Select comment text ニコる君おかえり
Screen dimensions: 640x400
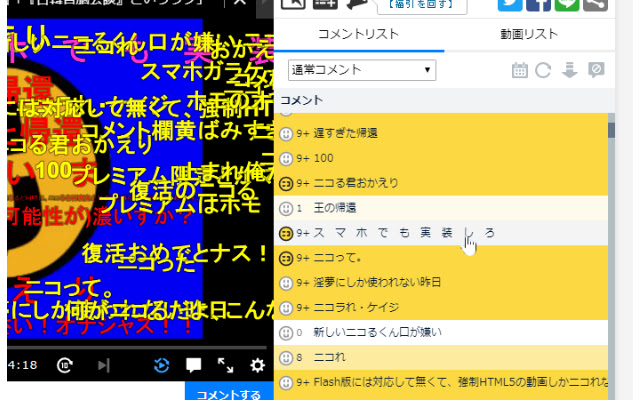point(356,183)
